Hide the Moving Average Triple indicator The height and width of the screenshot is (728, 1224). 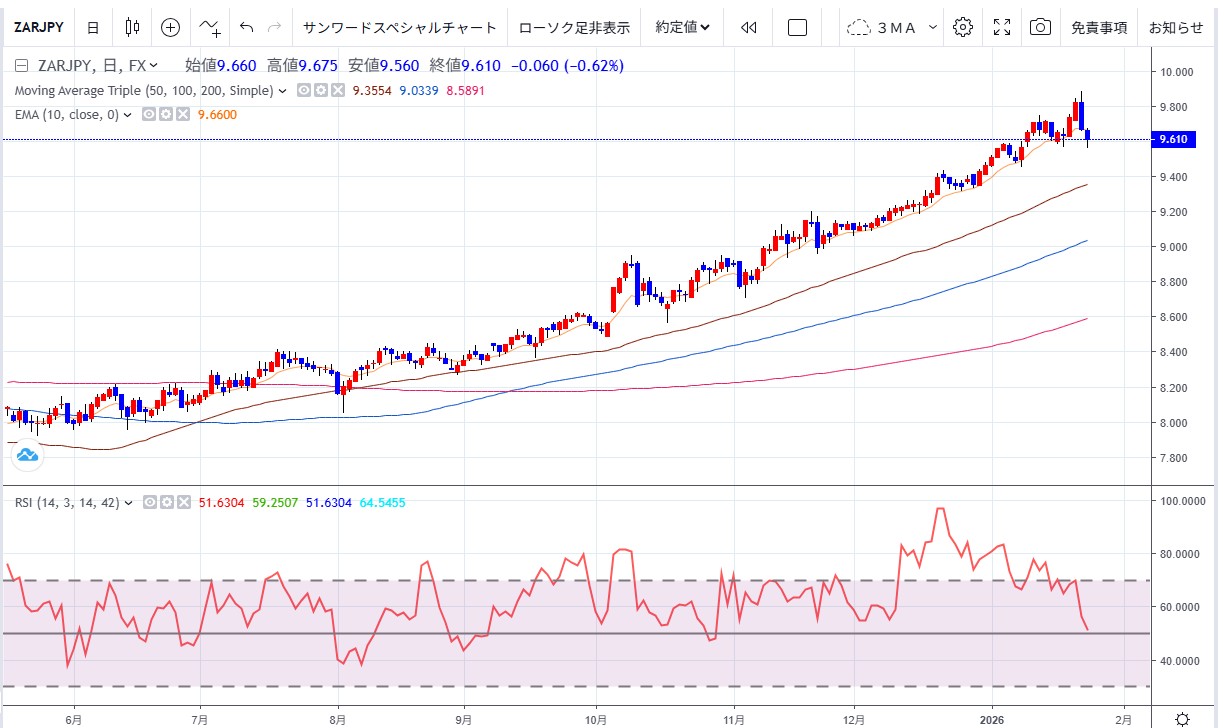coord(302,91)
